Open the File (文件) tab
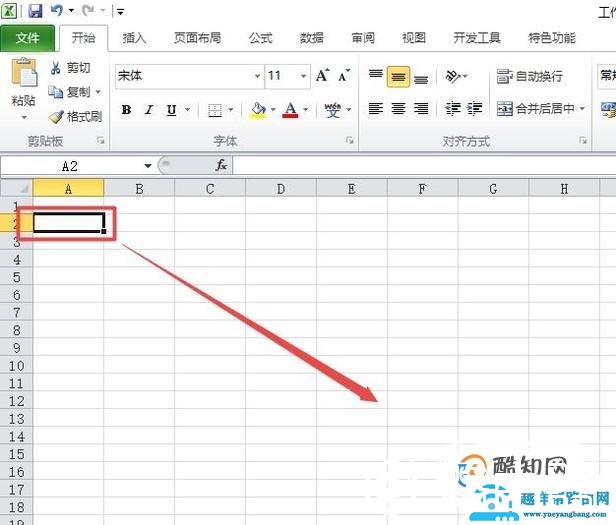Viewport: 616px width, 525px height. (28, 38)
